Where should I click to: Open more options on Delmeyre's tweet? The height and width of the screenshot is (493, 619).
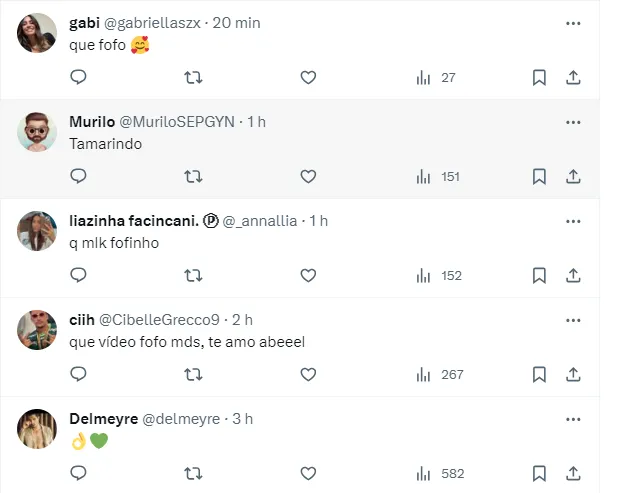pyautogui.click(x=573, y=418)
